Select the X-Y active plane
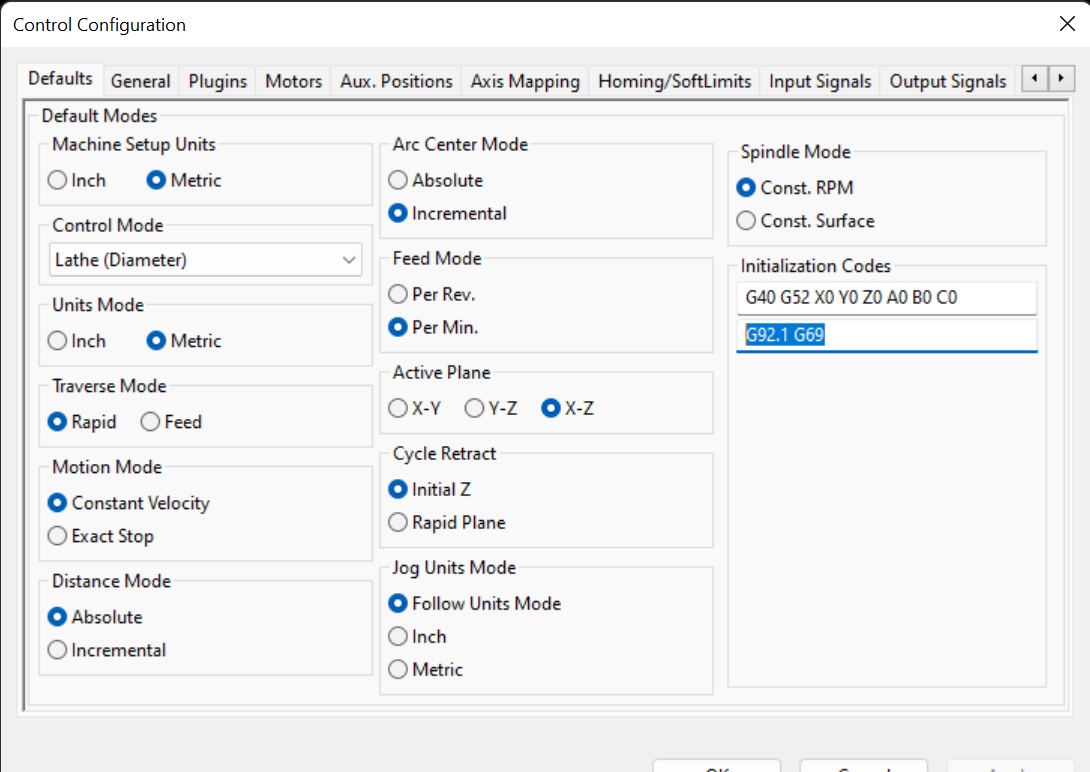Screen dimensions: 1090x772 pos(398,408)
